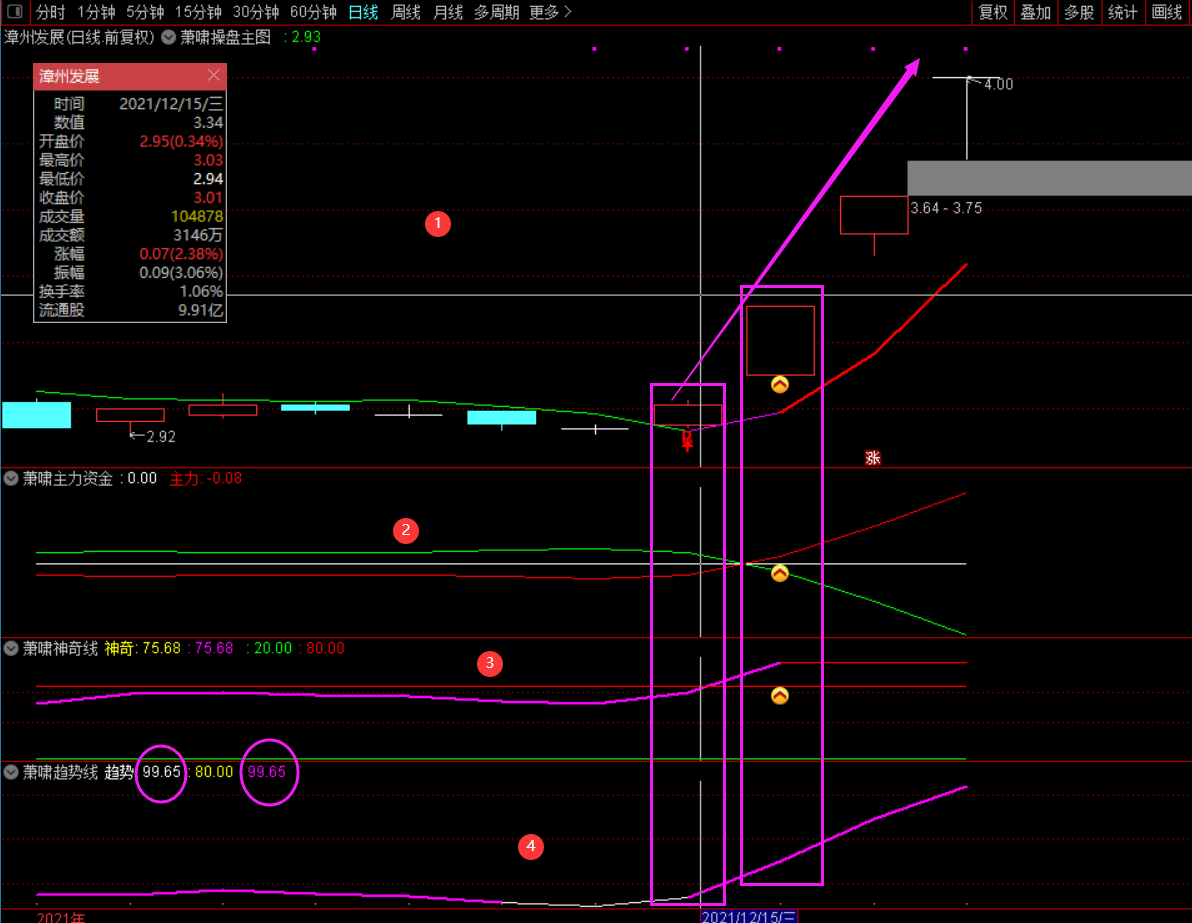Open the 萧啸神奇线 indicator dropdown

click(x=11, y=648)
